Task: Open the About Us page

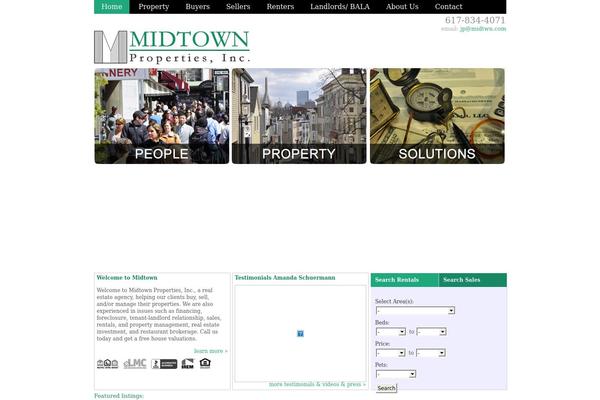Action: [402, 7]
